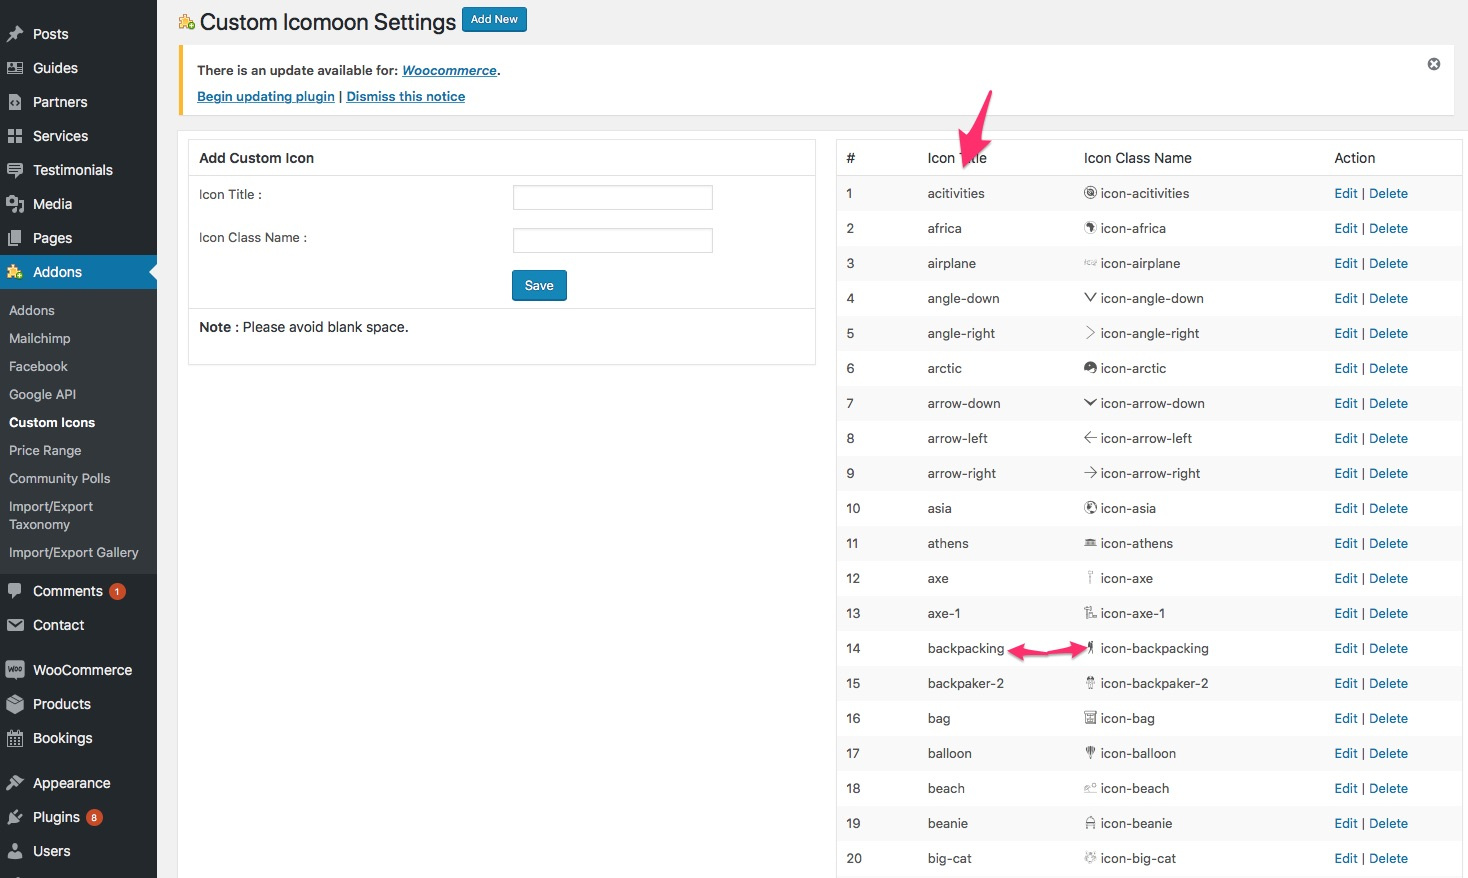Image resolution: width=1468 pixels, height=878 pixels.
Task: Open the WooCommerce icon in sidebar
Action: click(x=15, y=670)
